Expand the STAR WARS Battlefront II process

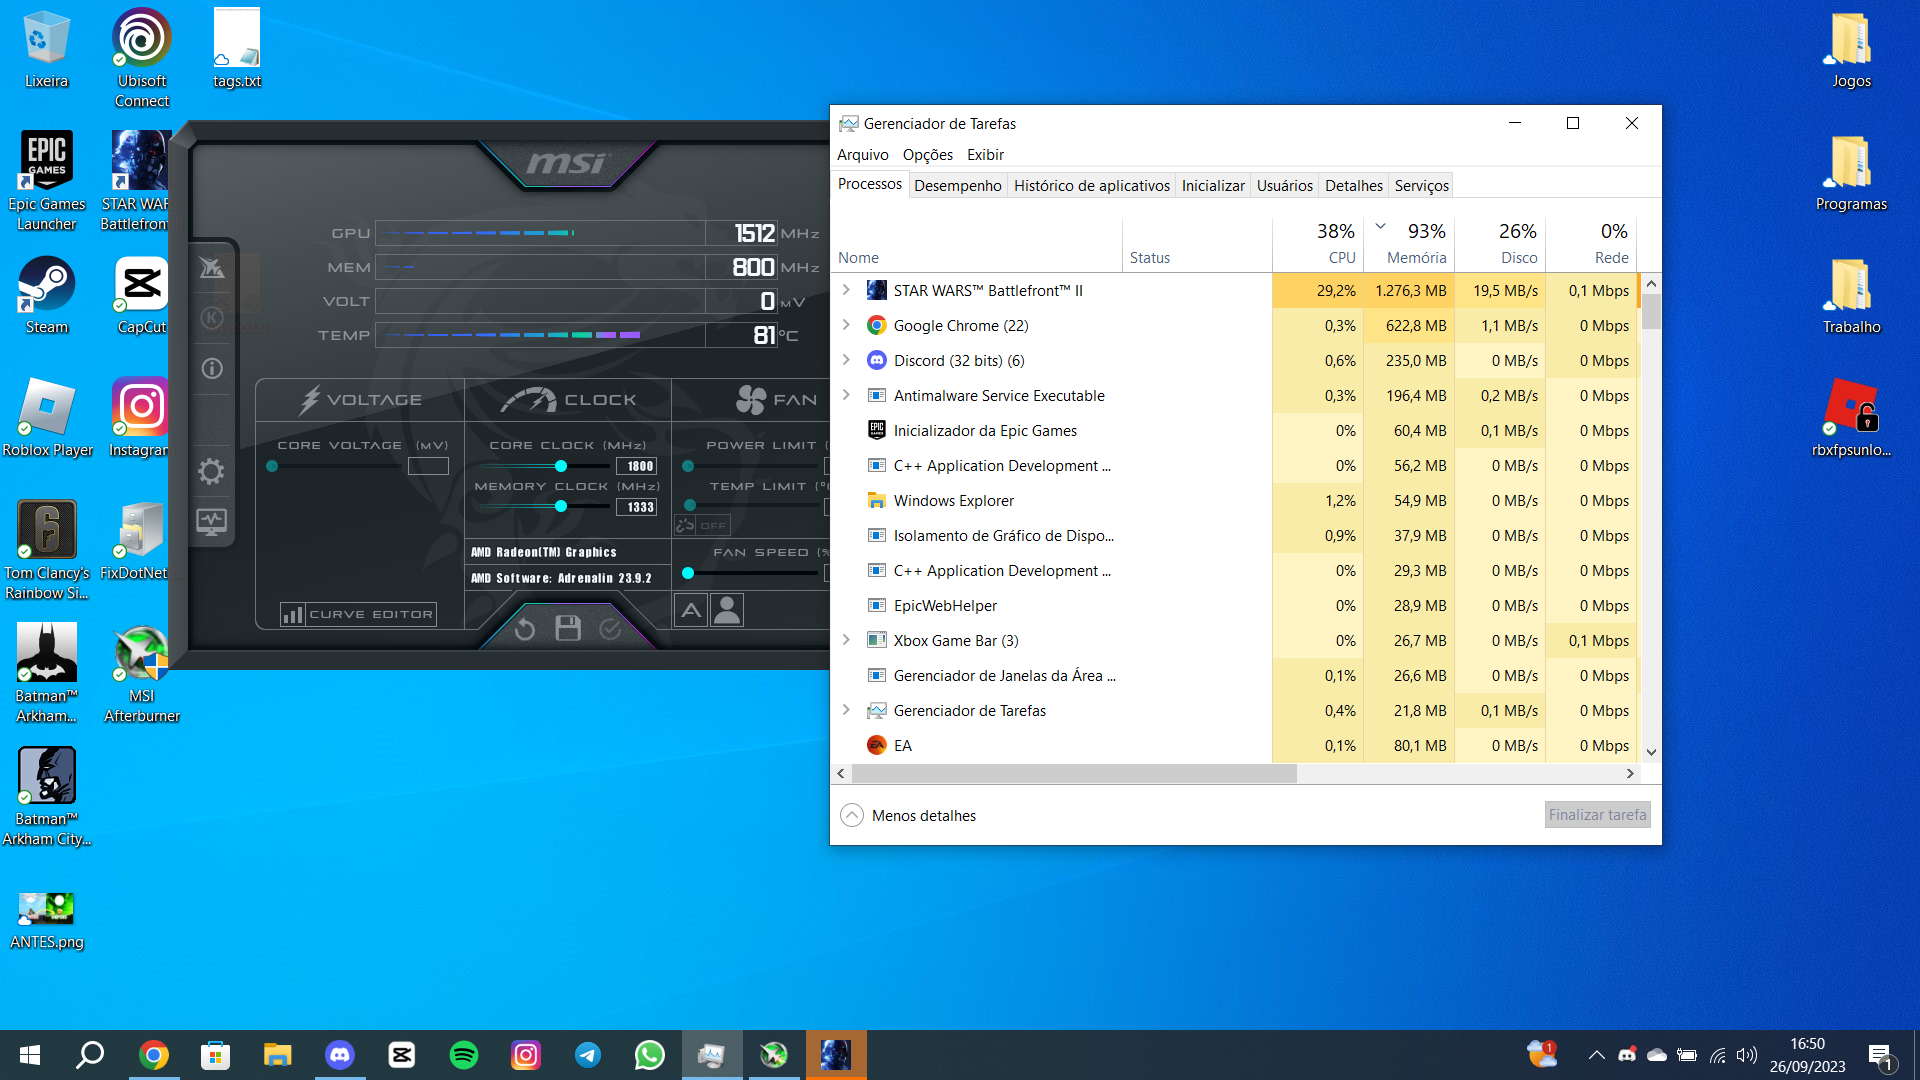[x=846, y=290]
